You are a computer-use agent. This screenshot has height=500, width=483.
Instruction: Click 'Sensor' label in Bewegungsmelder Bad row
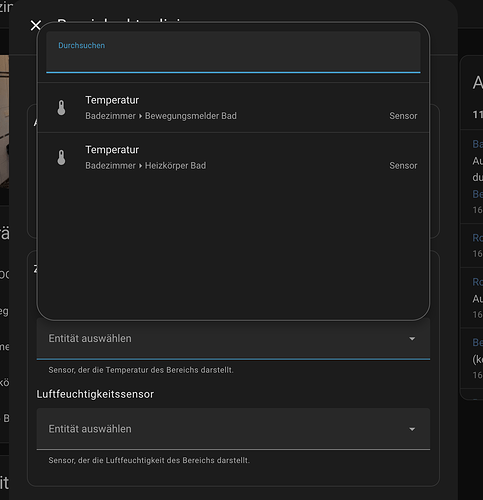pos(403,116)
